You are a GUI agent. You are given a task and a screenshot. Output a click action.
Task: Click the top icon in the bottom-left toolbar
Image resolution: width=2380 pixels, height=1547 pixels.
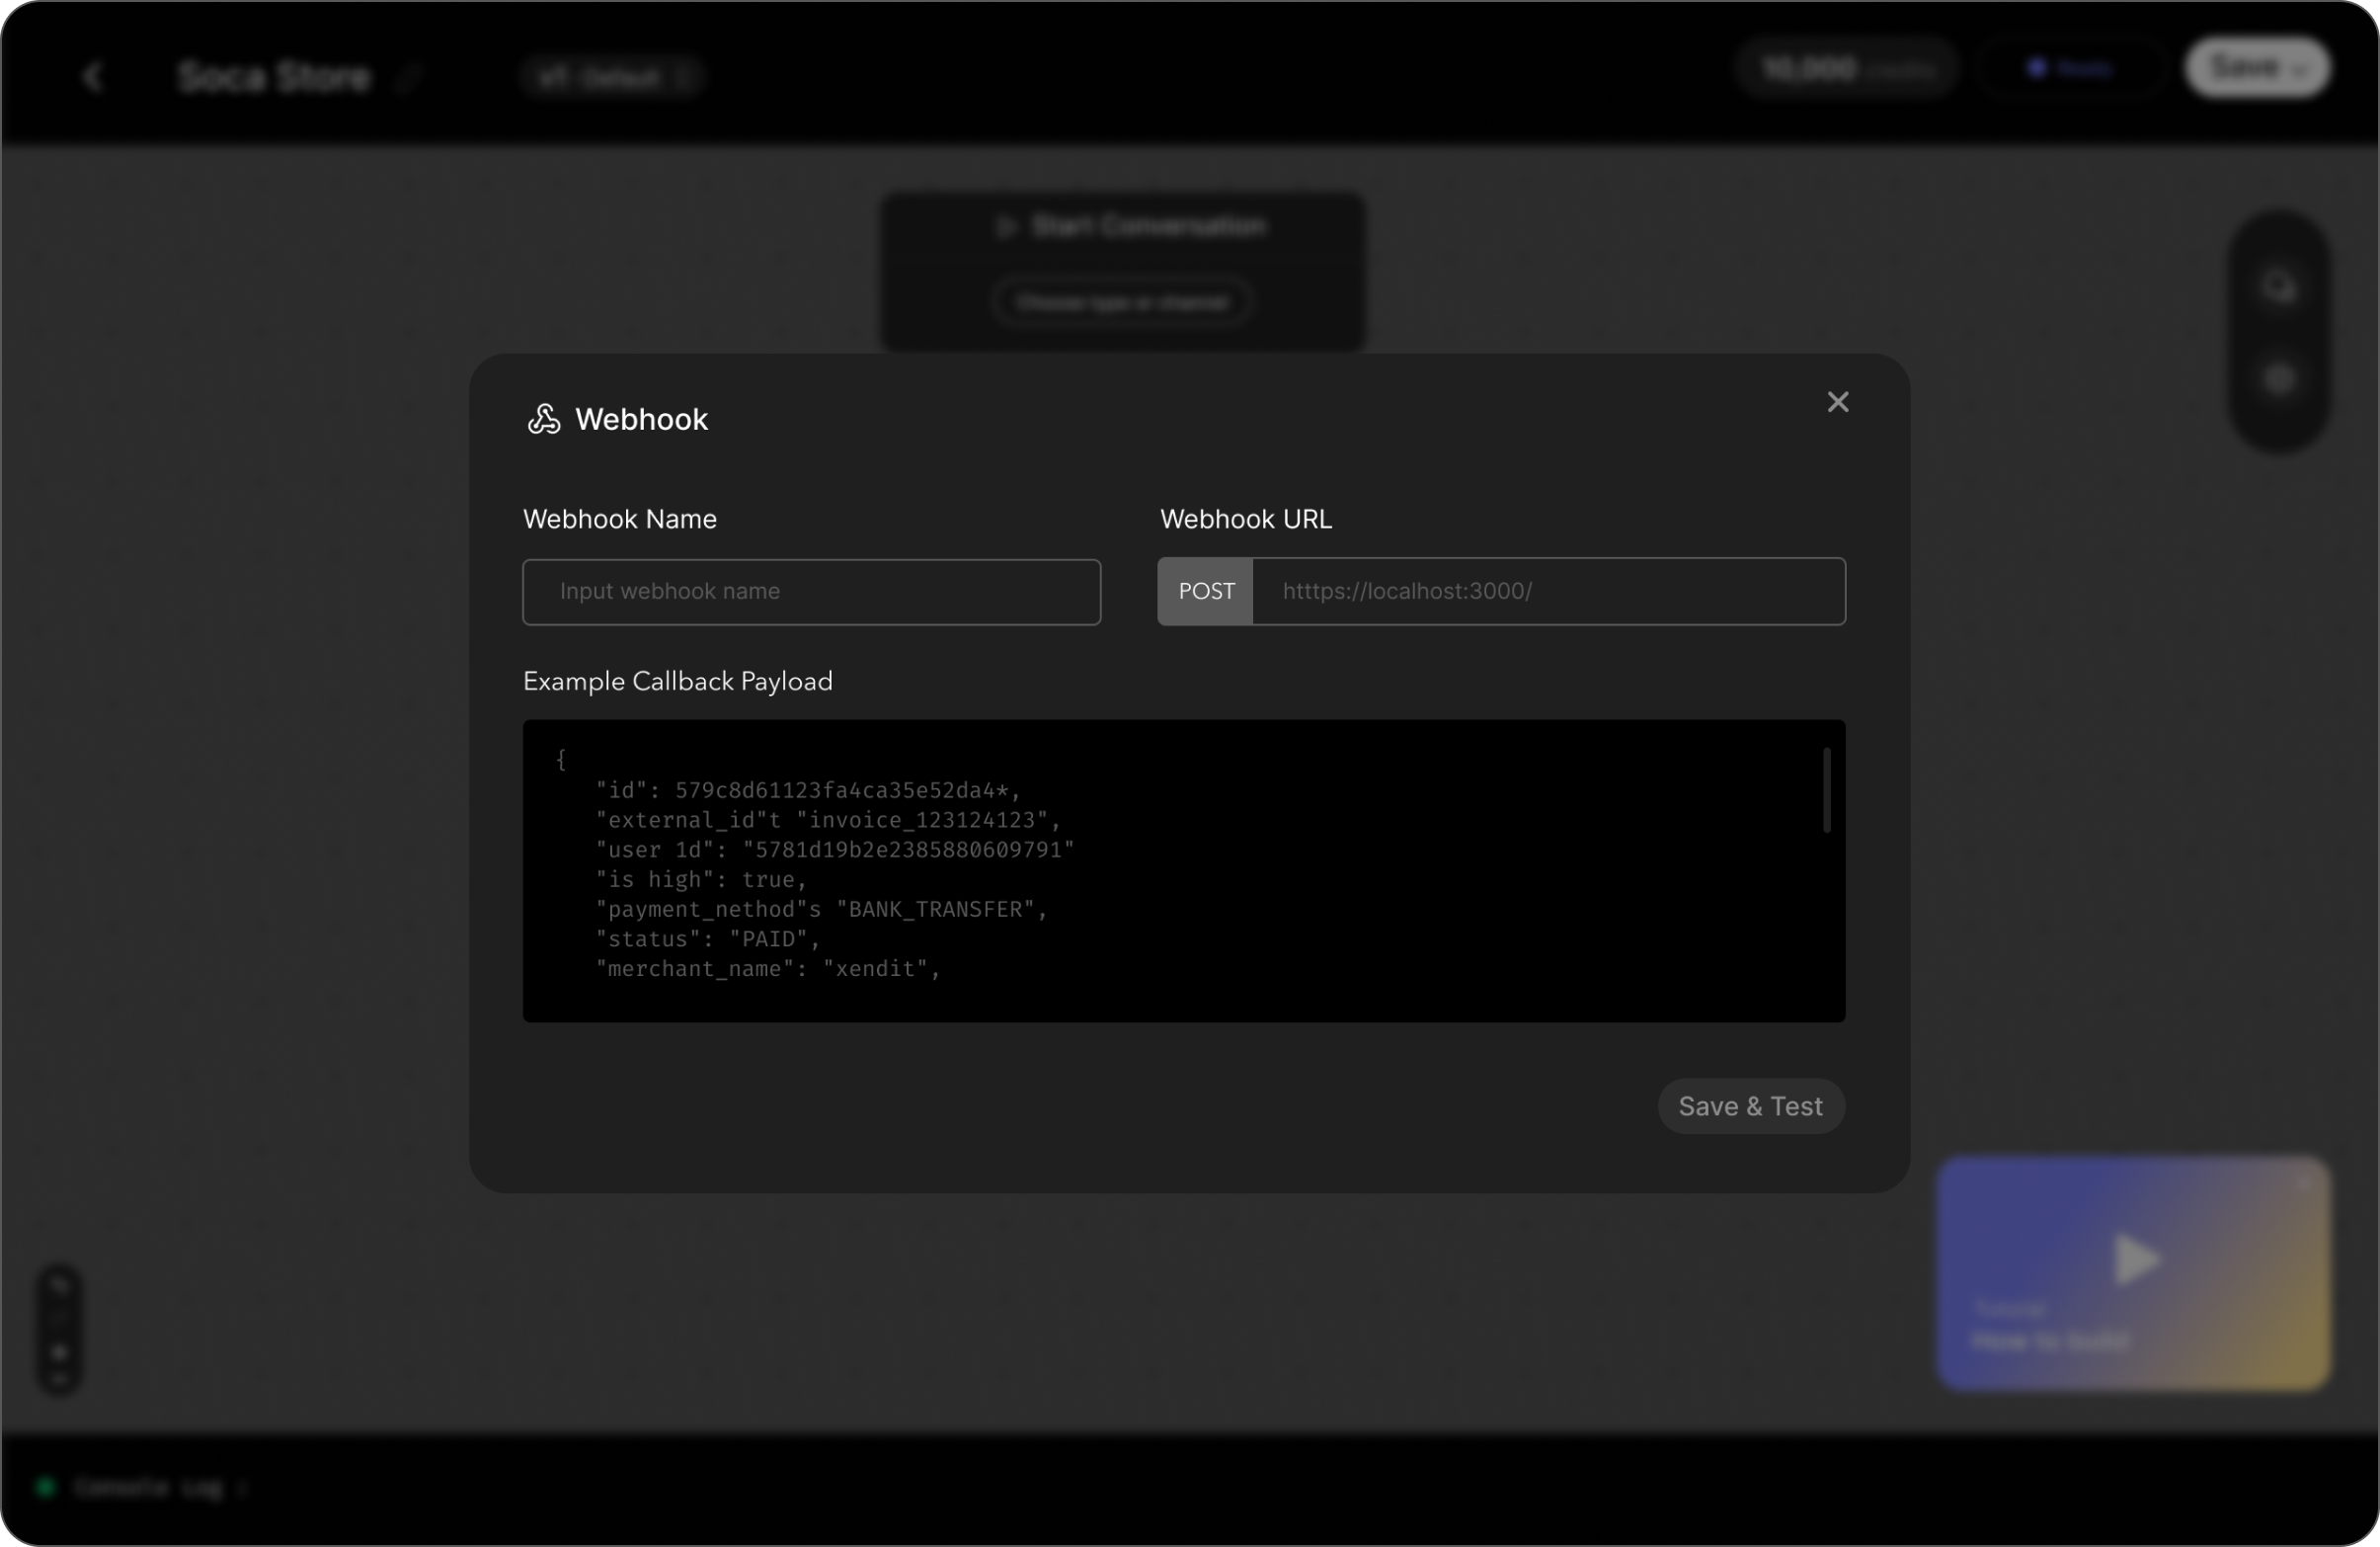61,1286
